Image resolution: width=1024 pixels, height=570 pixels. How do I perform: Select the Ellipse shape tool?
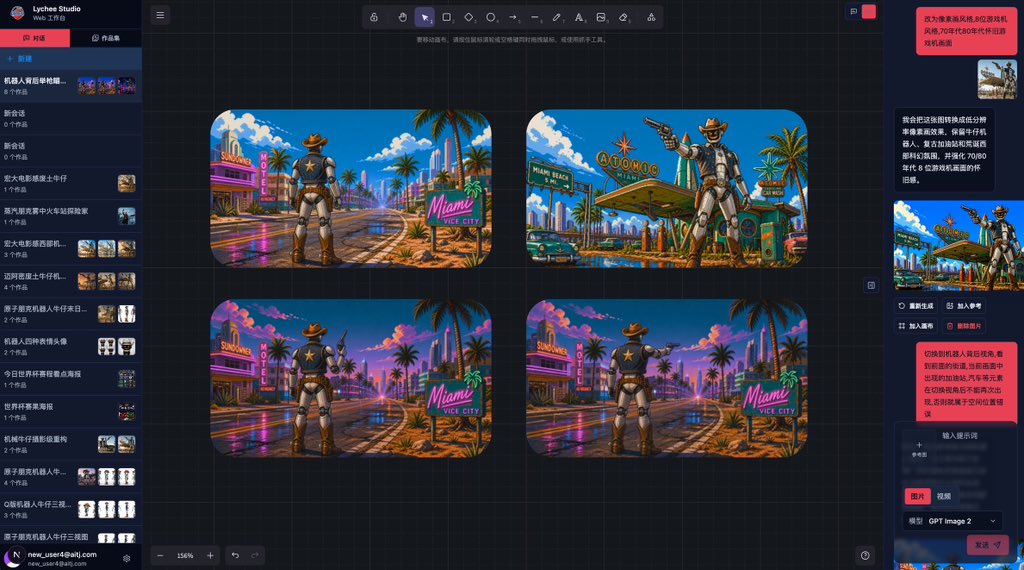point(490,17)
